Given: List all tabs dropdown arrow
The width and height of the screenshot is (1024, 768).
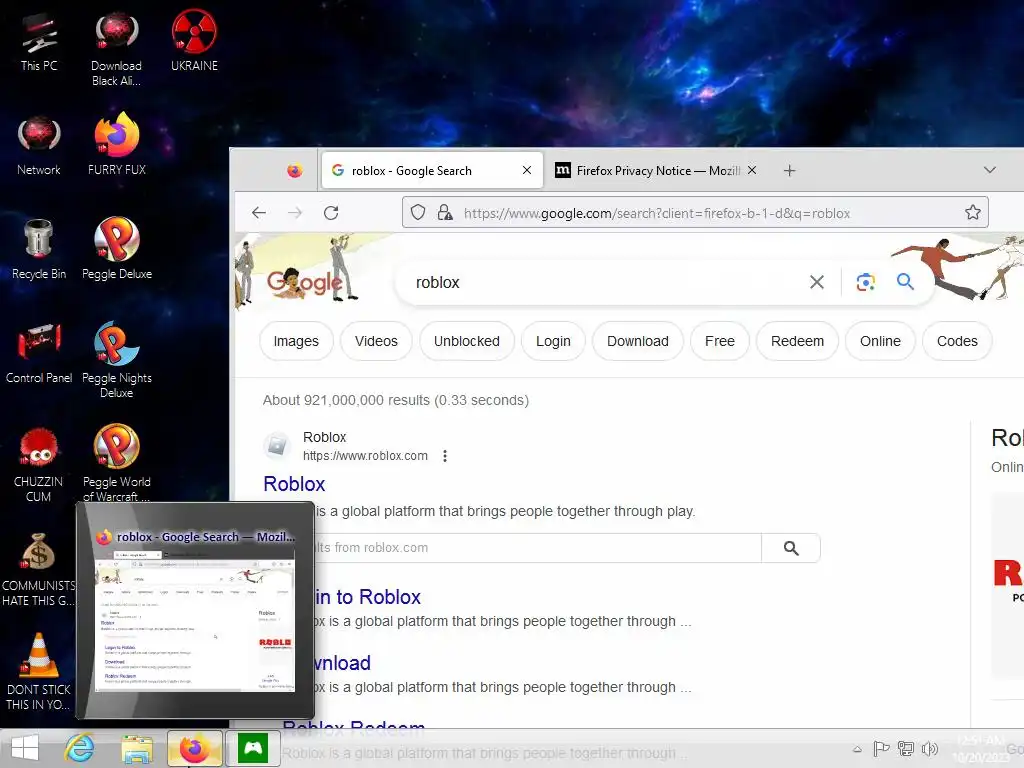Looking at the screenshot, I should pos(989,170).
